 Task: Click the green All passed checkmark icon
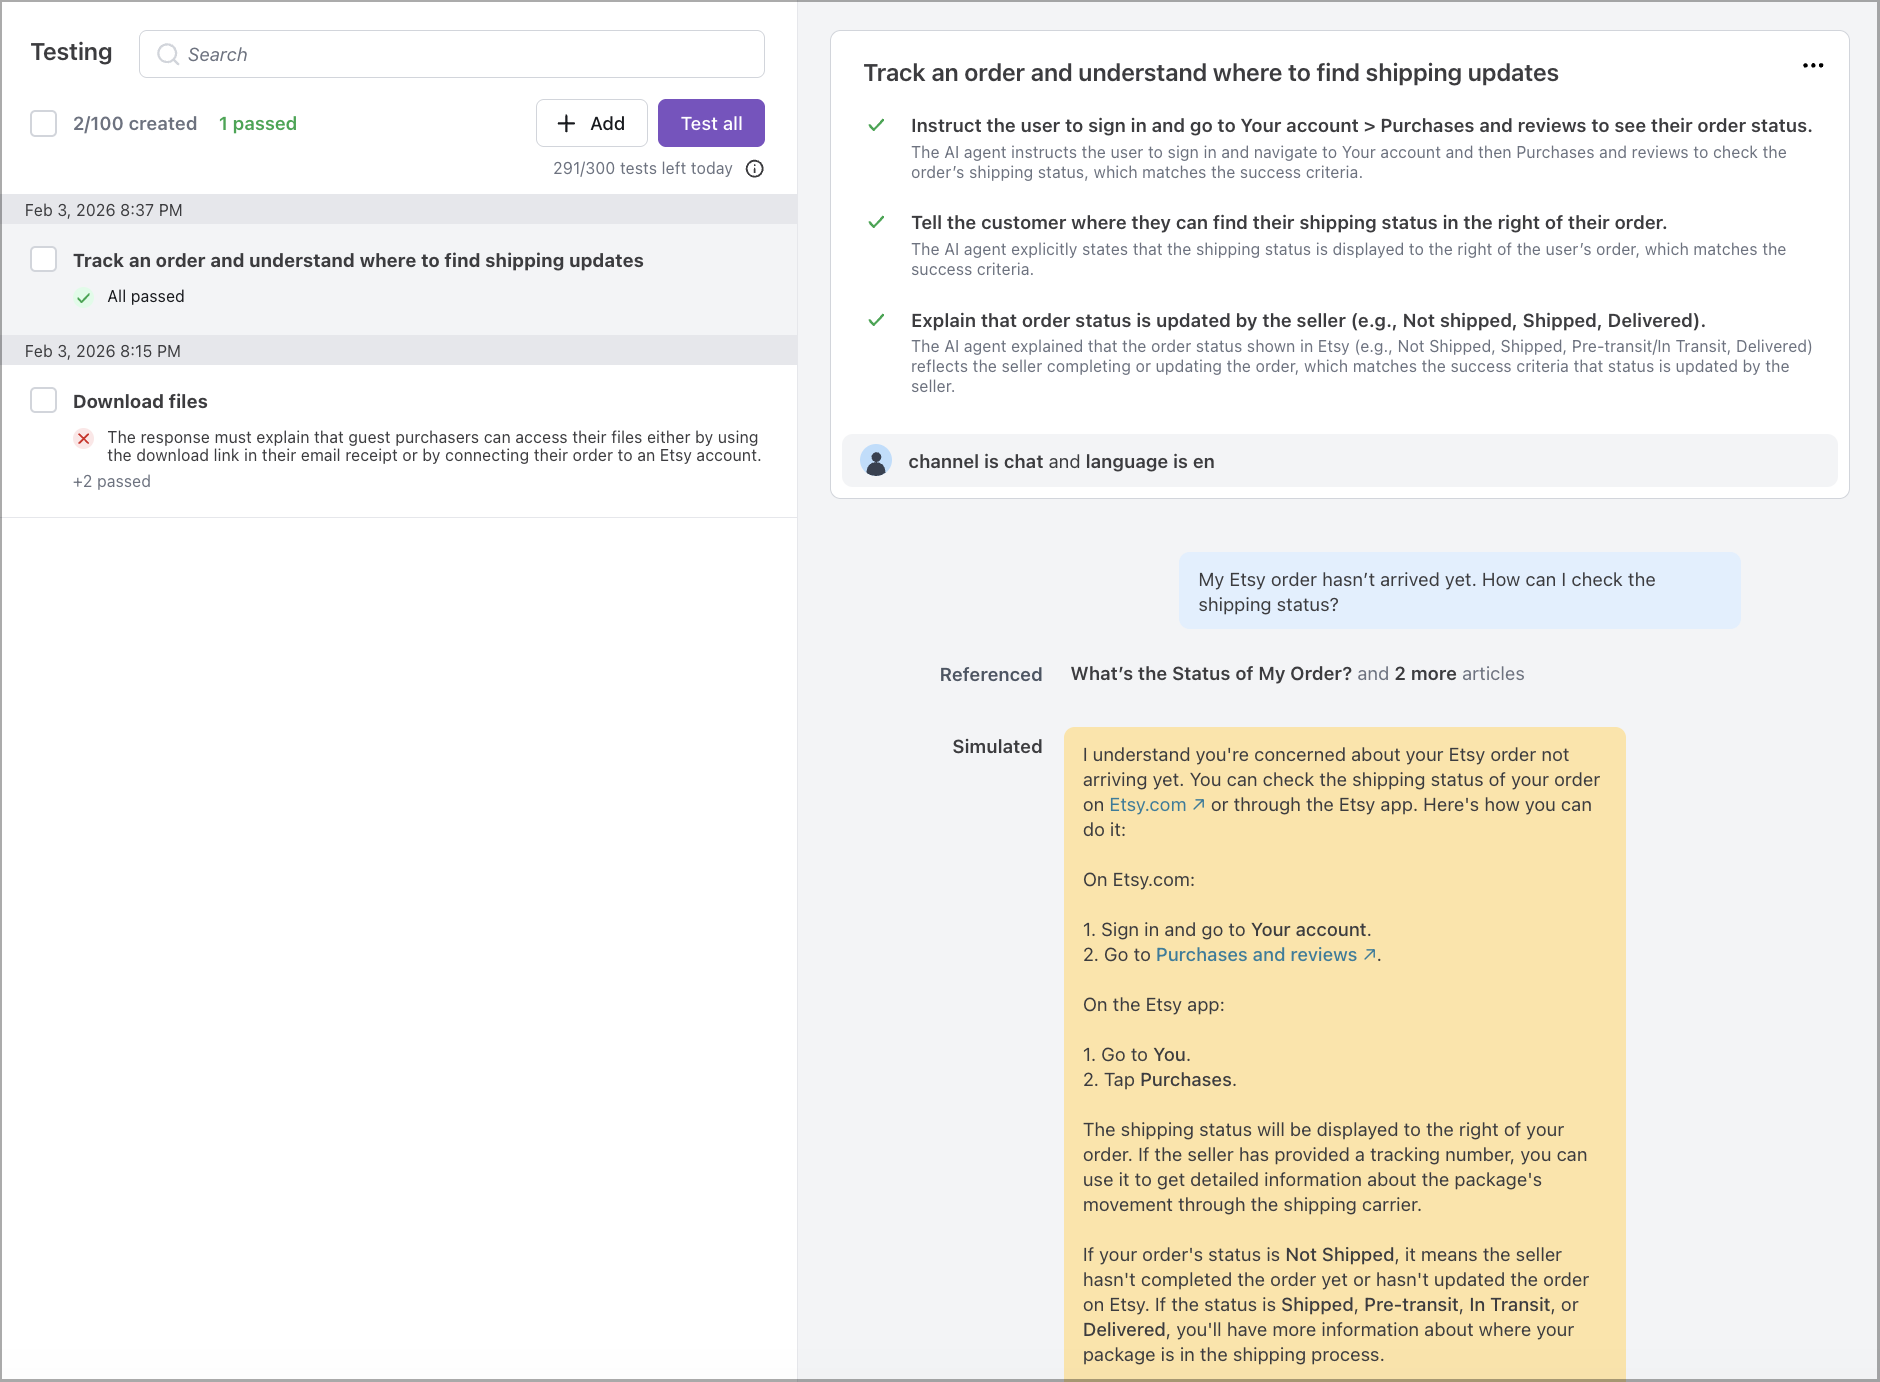point(84,297)
